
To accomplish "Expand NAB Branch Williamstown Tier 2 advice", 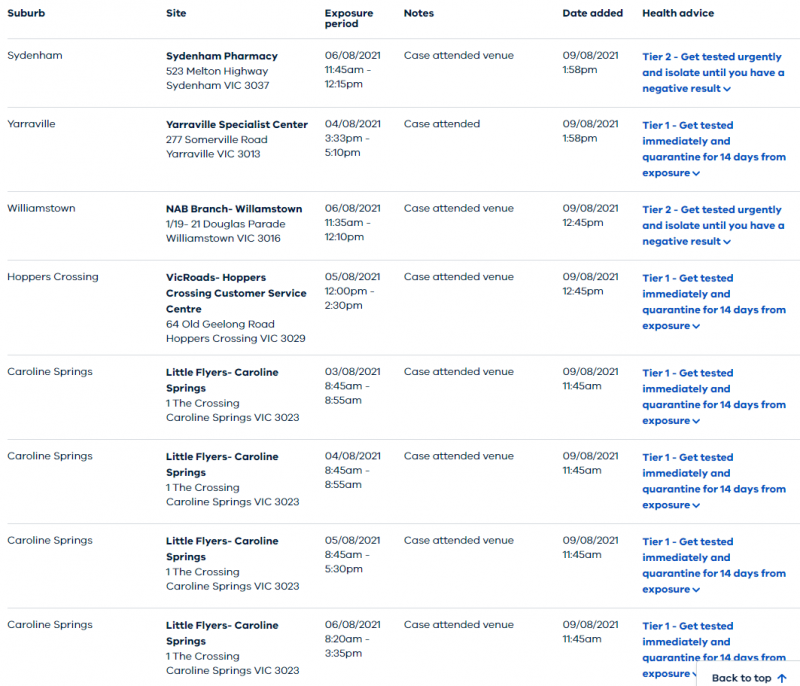I will 713,226.
